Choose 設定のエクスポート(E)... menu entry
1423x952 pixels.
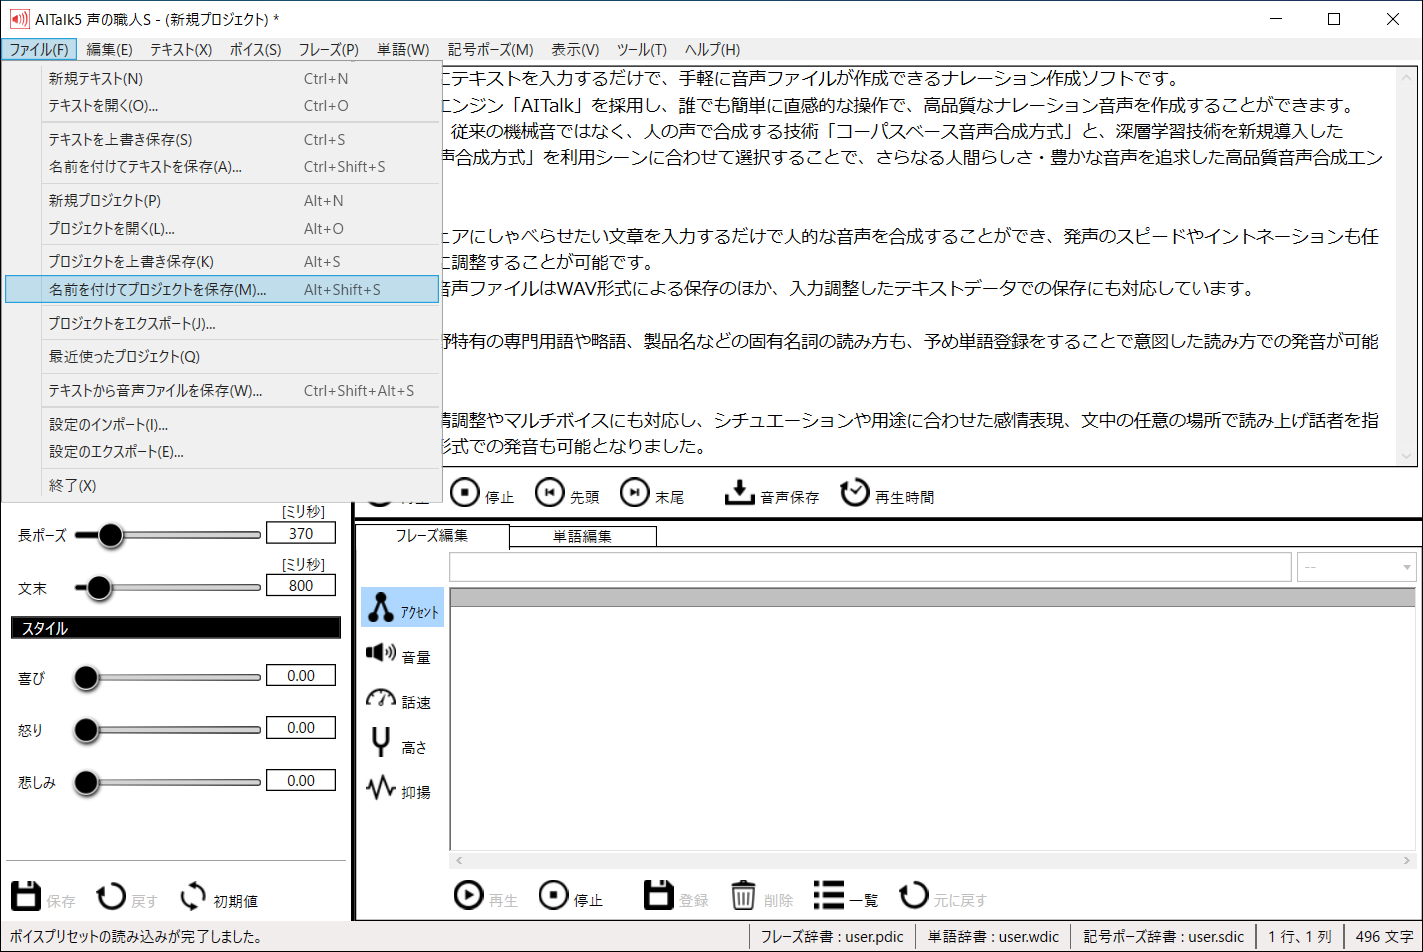pyautogui.click(x=223, y=452)
